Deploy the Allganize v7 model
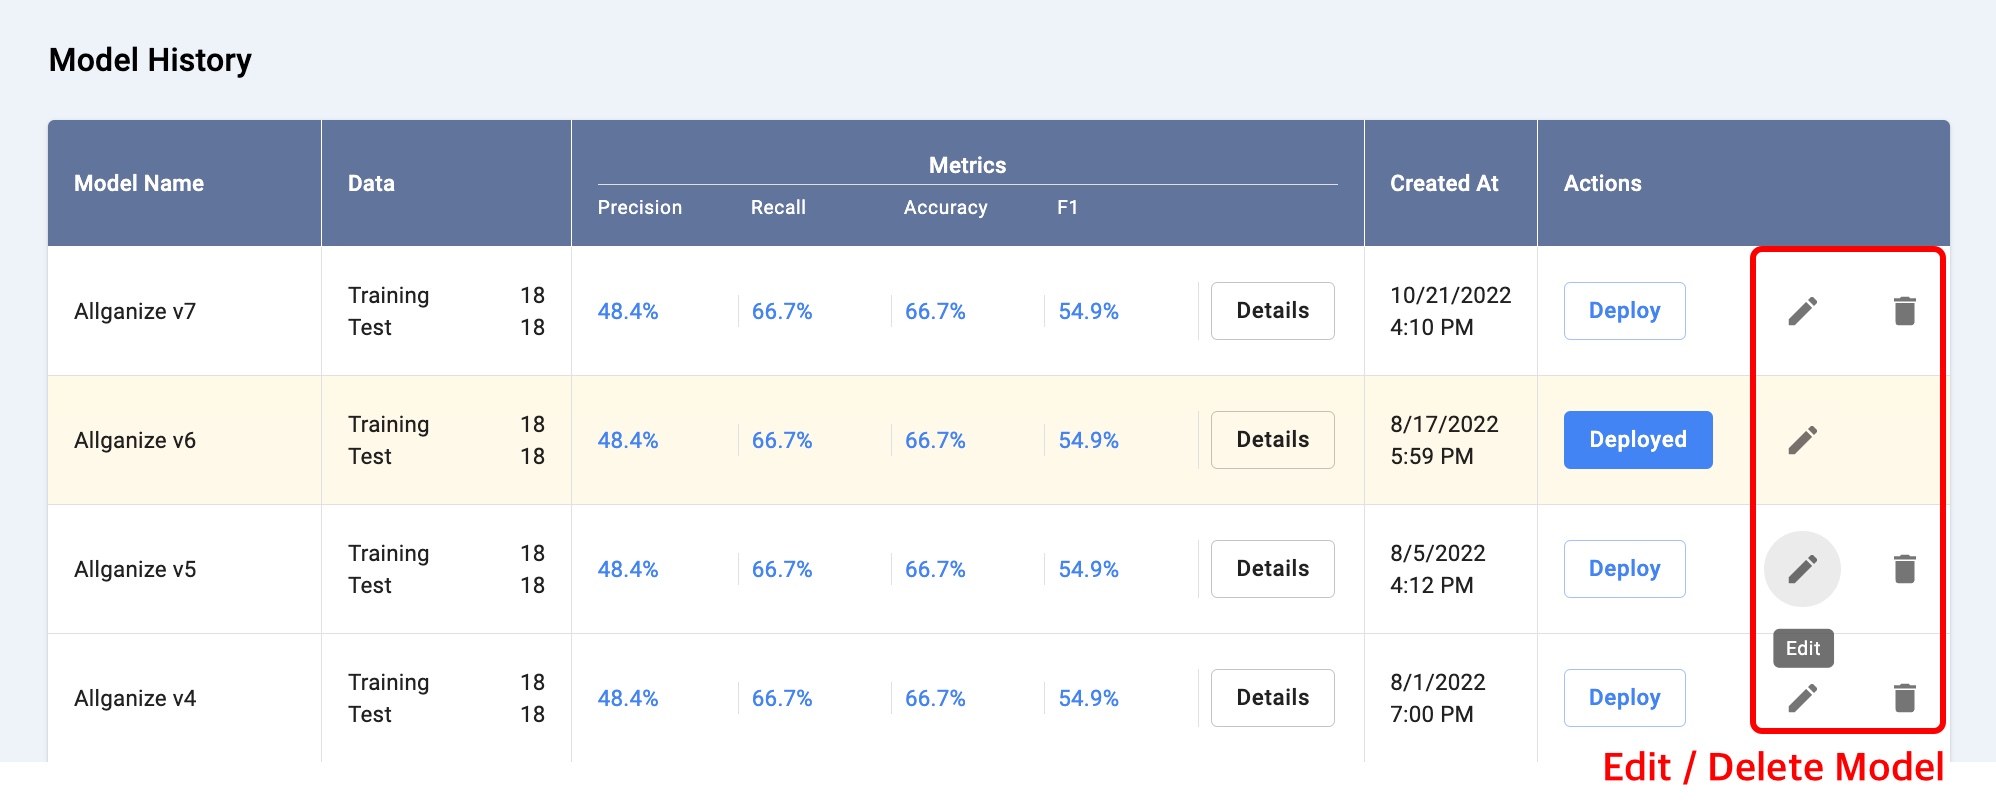 pyautogui.click(x=1624, y=311)
